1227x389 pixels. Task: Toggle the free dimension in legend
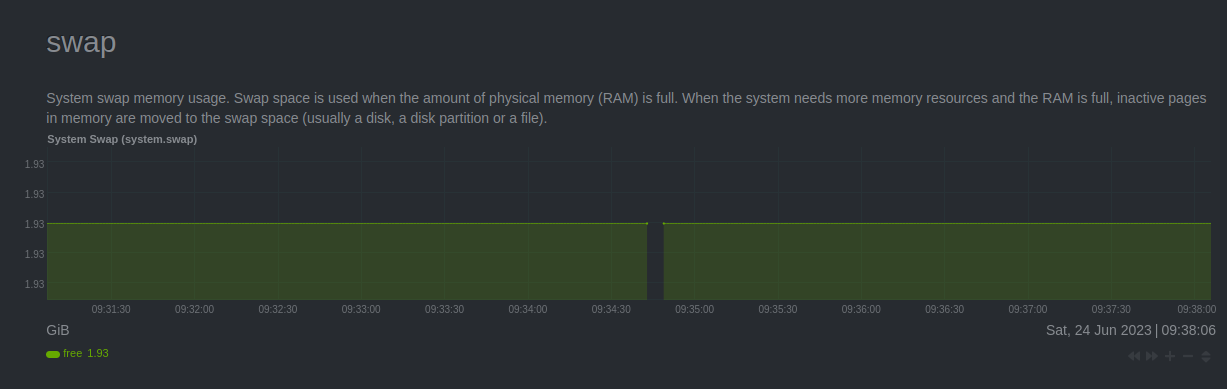point(72,353)
